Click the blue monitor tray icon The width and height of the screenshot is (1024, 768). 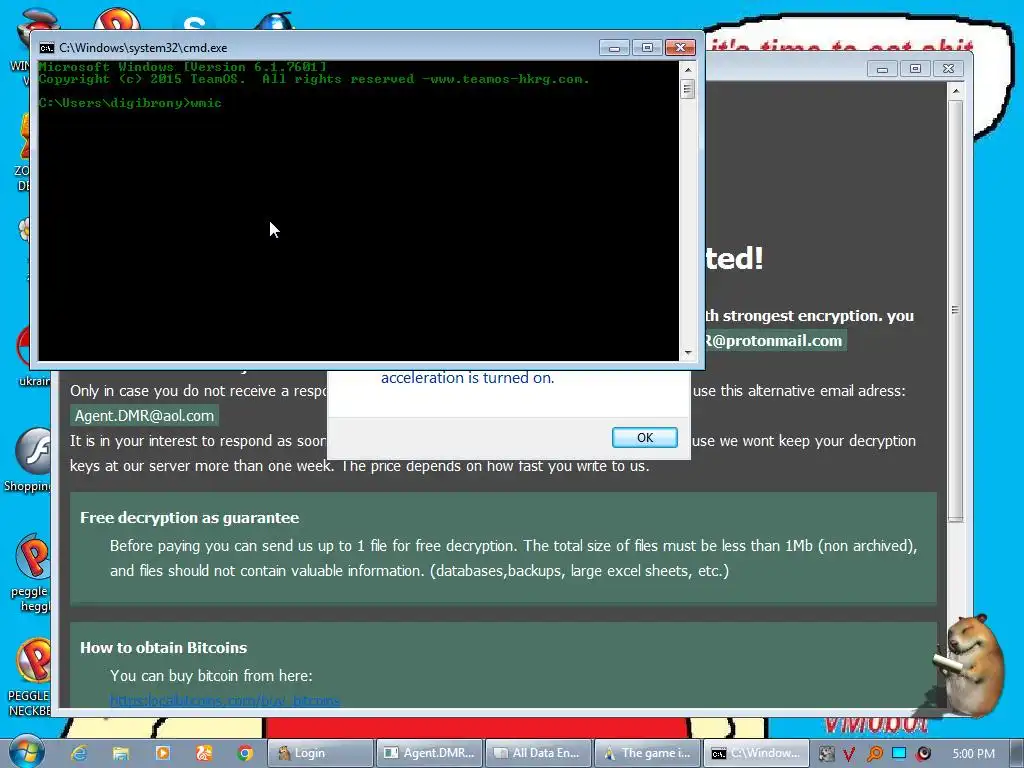pos(899,753)
